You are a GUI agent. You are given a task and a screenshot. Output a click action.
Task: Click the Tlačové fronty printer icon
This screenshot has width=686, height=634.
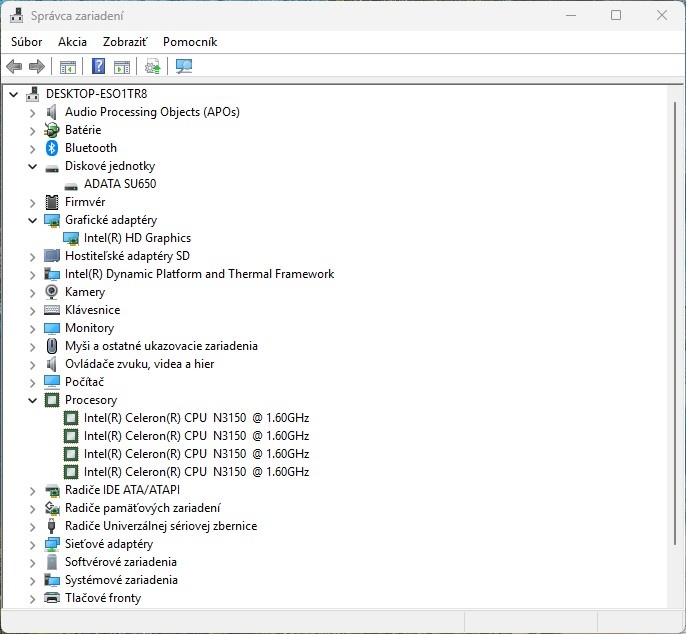tap(52, 598)
